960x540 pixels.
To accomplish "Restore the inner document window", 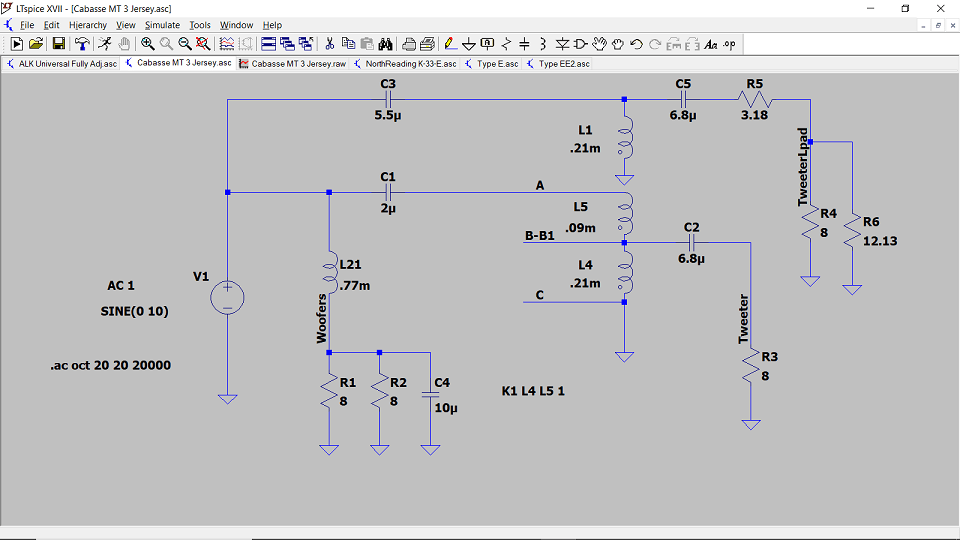I will (x=938, y=25).
